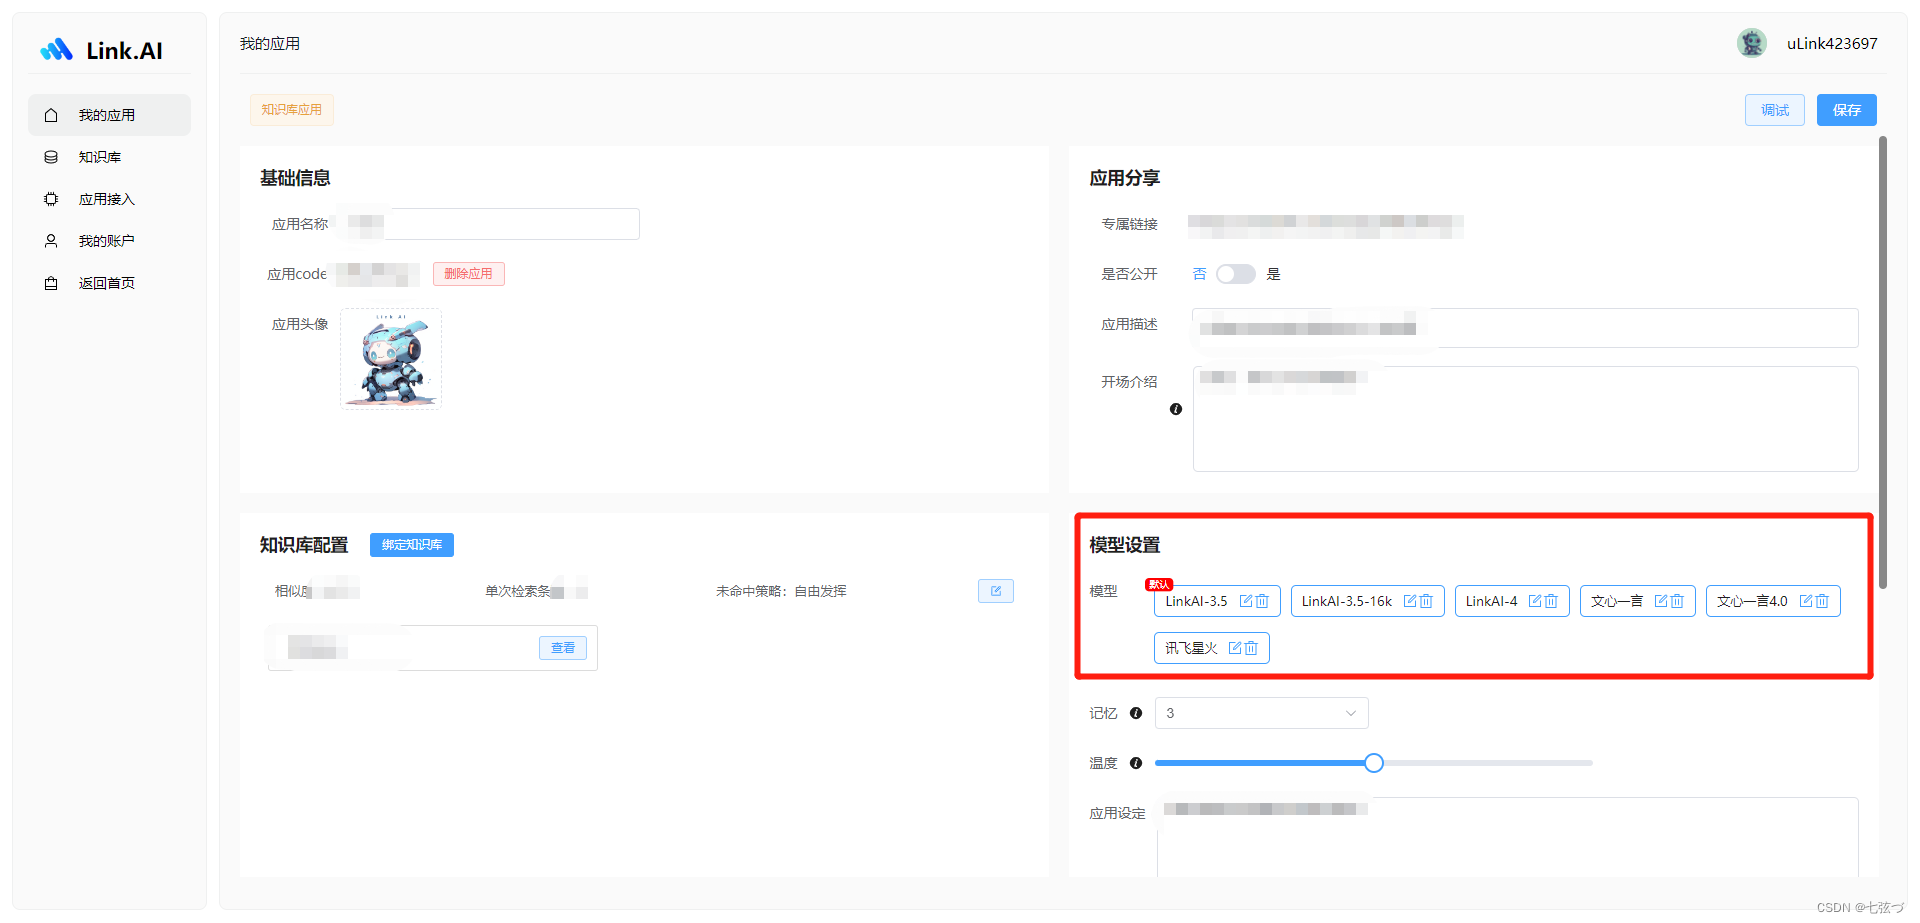The width and height of the screenshot is (1920, 923).
Task: Edit the 文心一言4.0 model via pencil icon
Action: click(1805, 601)
